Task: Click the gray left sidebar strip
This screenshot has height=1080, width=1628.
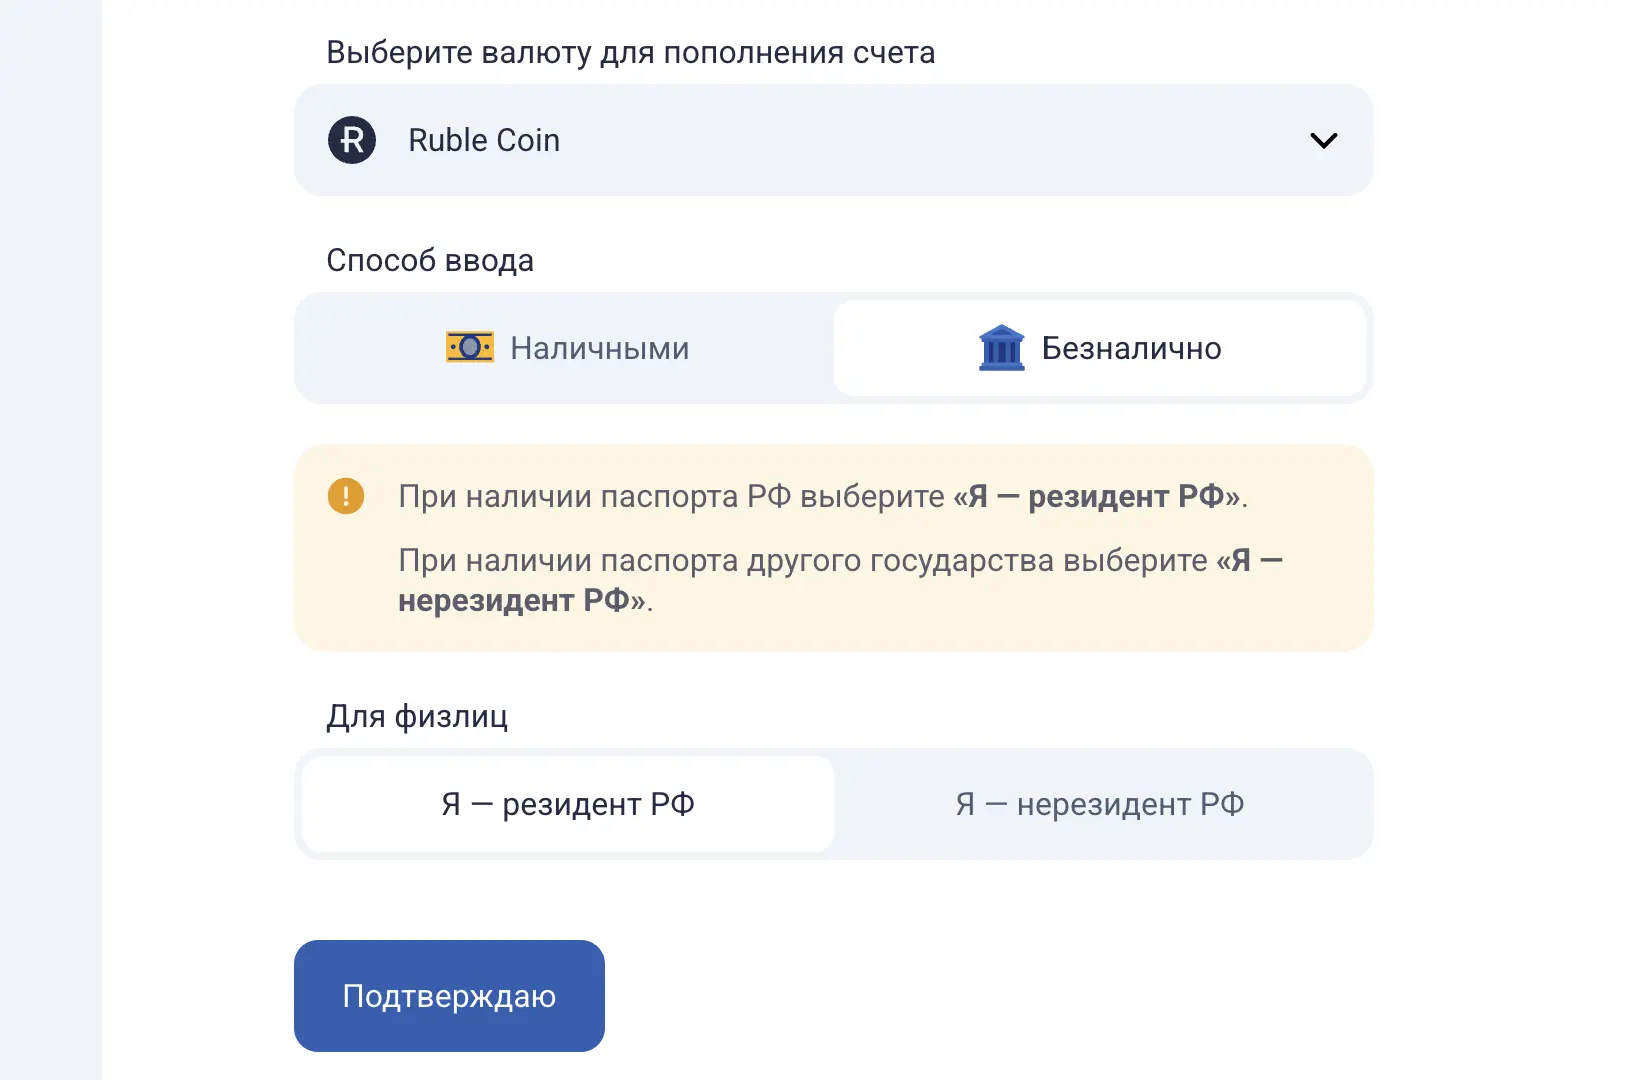Action: [x=50, y=540]
